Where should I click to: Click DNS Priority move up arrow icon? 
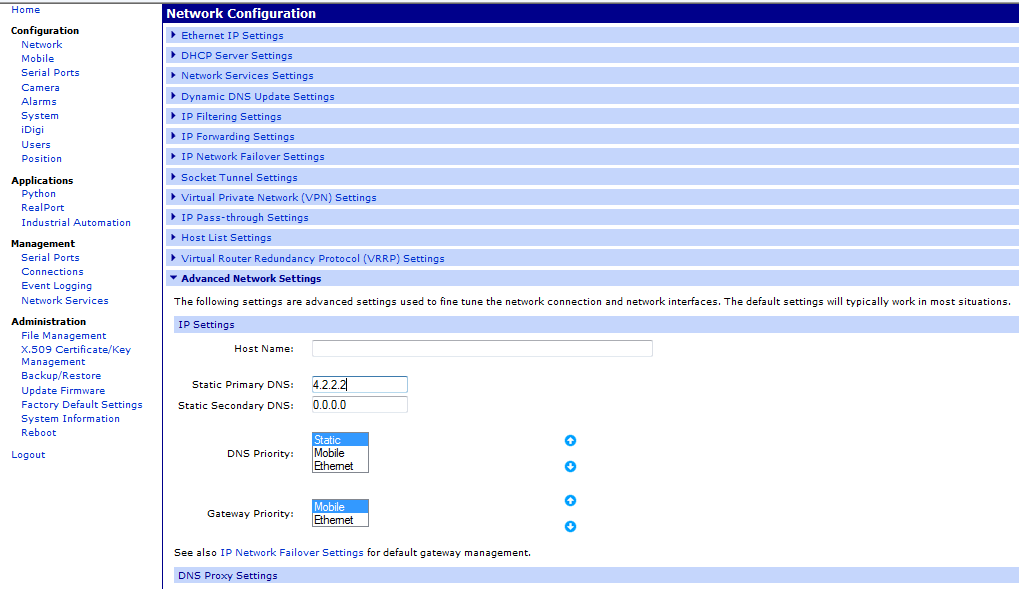point(570,440)
